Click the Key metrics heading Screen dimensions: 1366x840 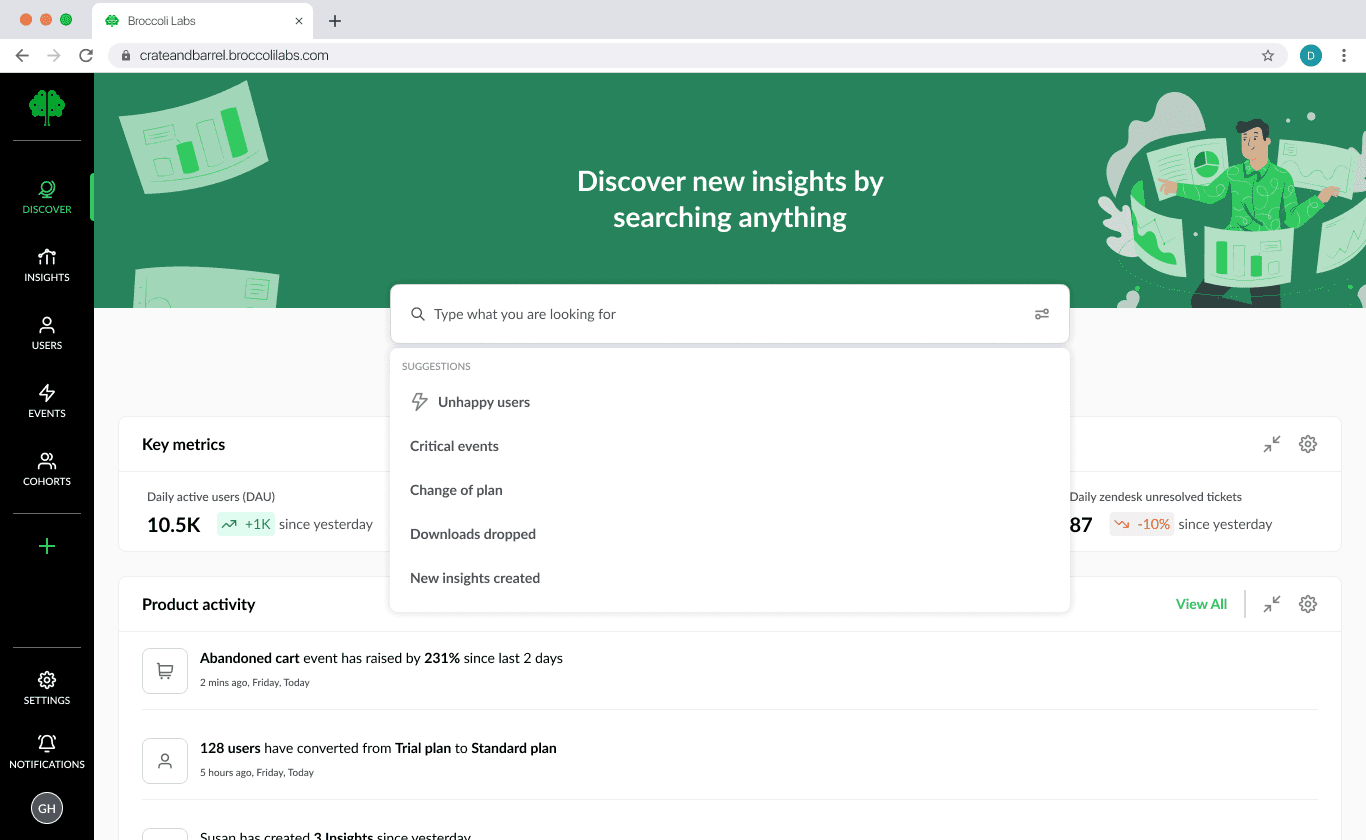[x=183, y=444]
